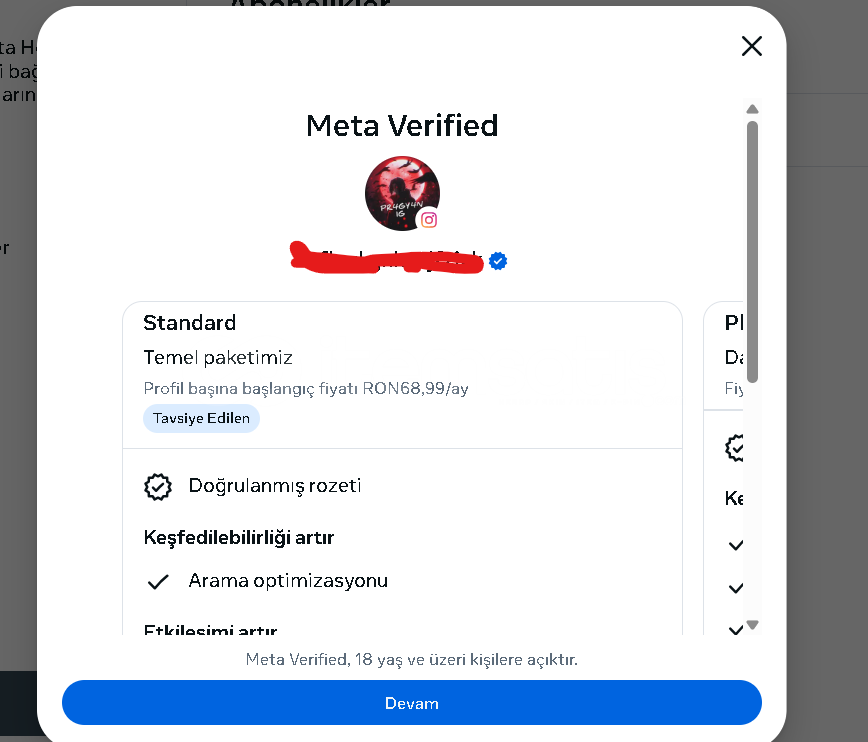The height and width of the screenshot is (742, 868).
Task: Select the Standard plan heading
Action: pyautogui.click(x=190, y=322)
